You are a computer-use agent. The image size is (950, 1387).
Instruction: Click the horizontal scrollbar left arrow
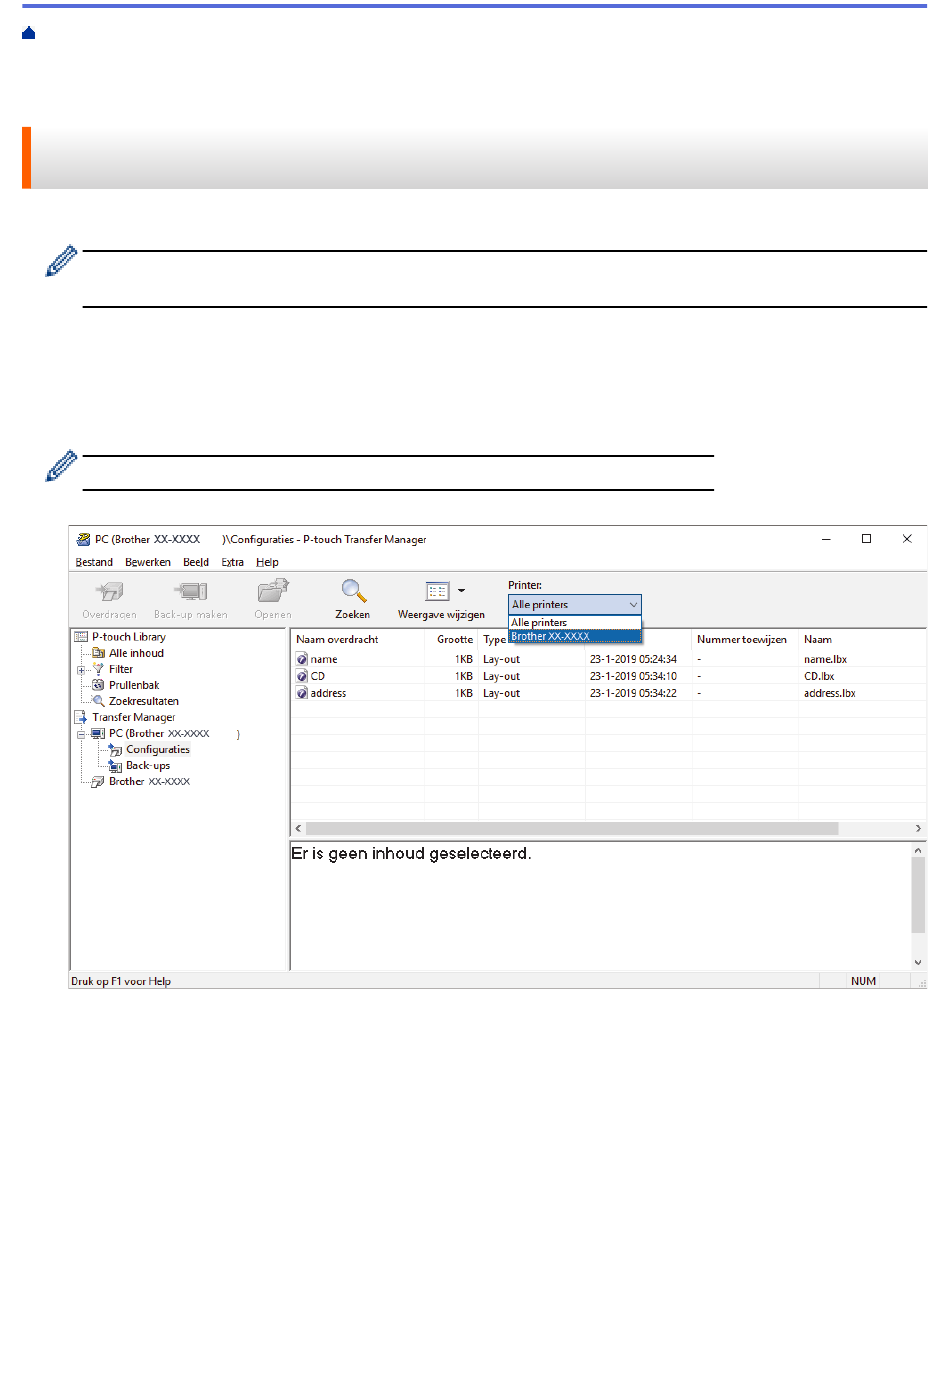[x=298, y=828]
